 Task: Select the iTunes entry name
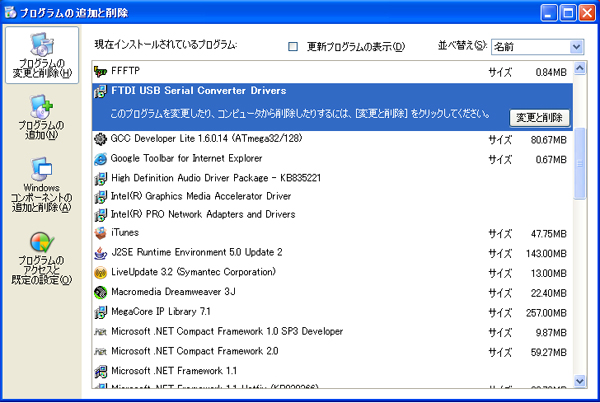(x=125, y=233)
